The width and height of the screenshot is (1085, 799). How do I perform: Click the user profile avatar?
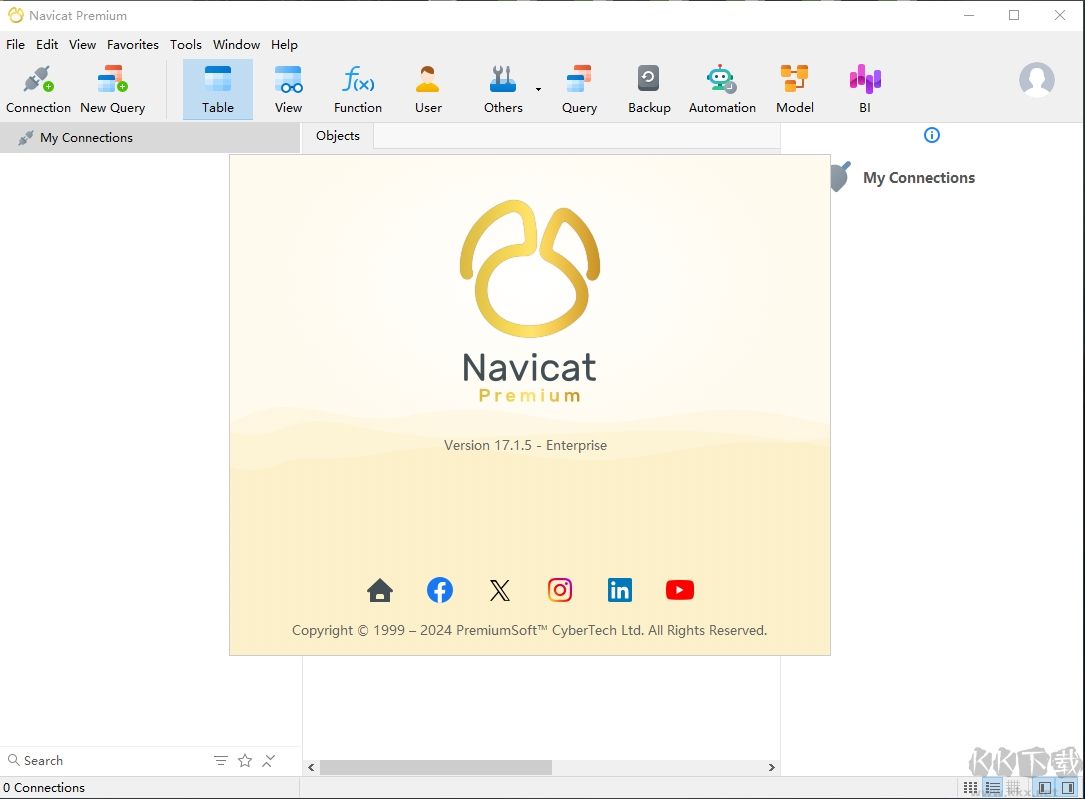click(x=1036, y=81)
